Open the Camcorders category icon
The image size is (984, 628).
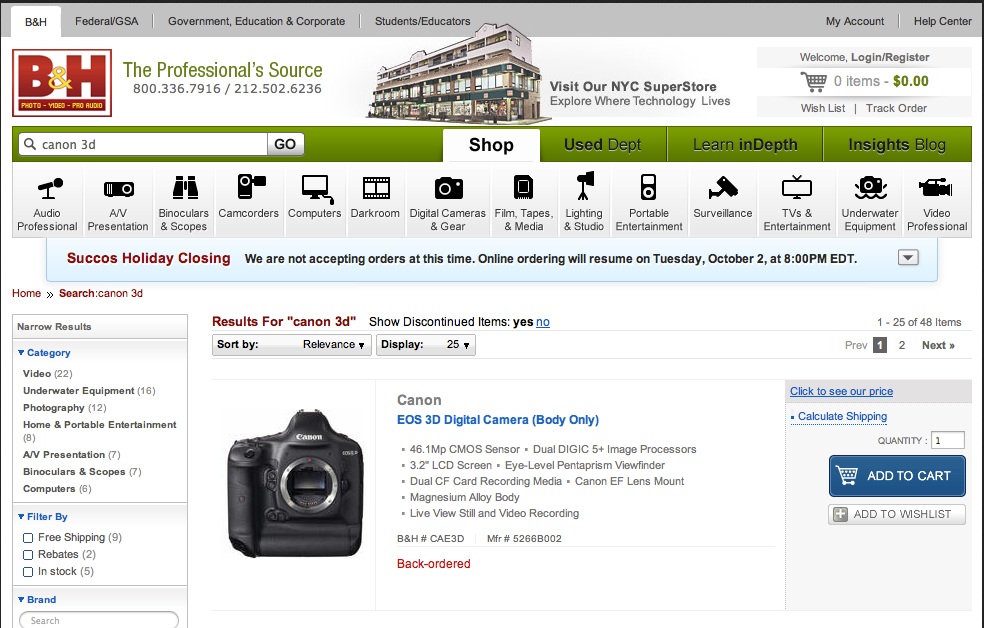tap(251, 187)
